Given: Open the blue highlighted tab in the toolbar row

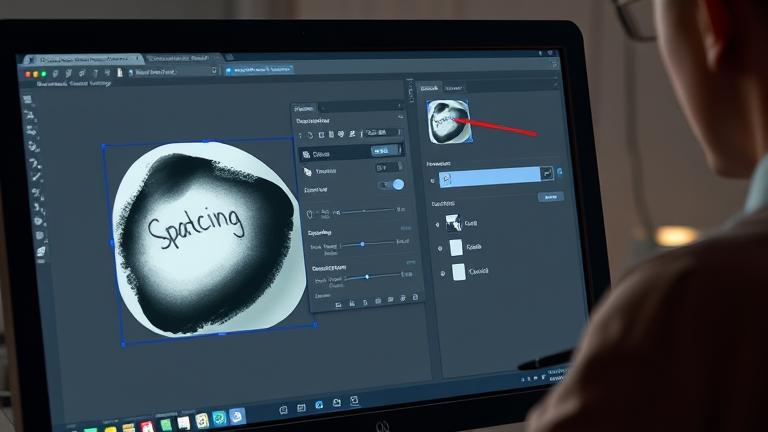Looking at the screenshot, I should (259, 70).
